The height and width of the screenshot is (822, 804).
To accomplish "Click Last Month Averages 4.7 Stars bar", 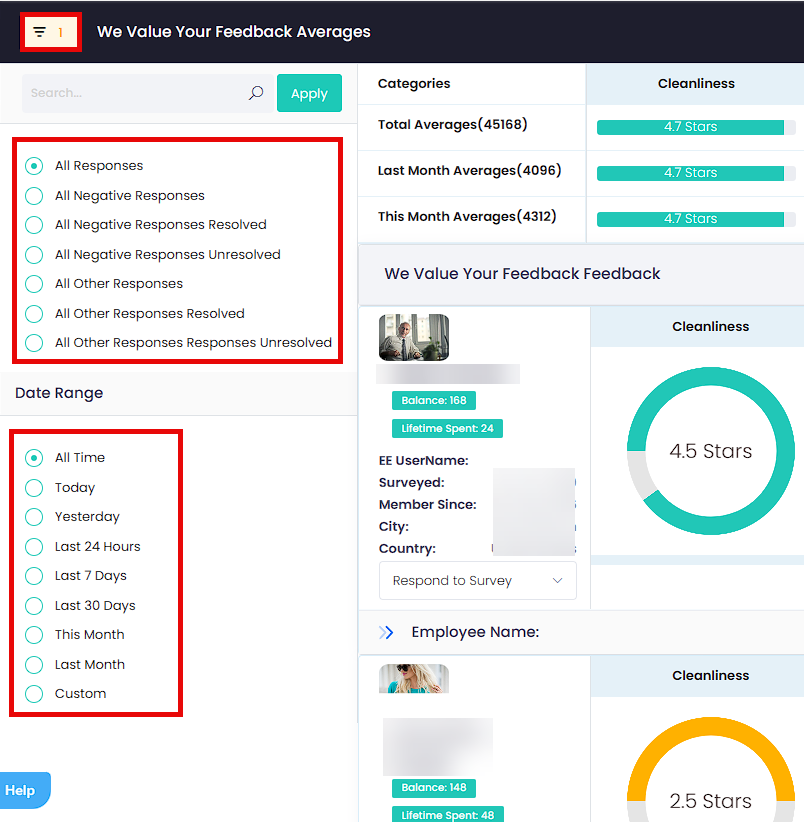I will click(696, 173).
